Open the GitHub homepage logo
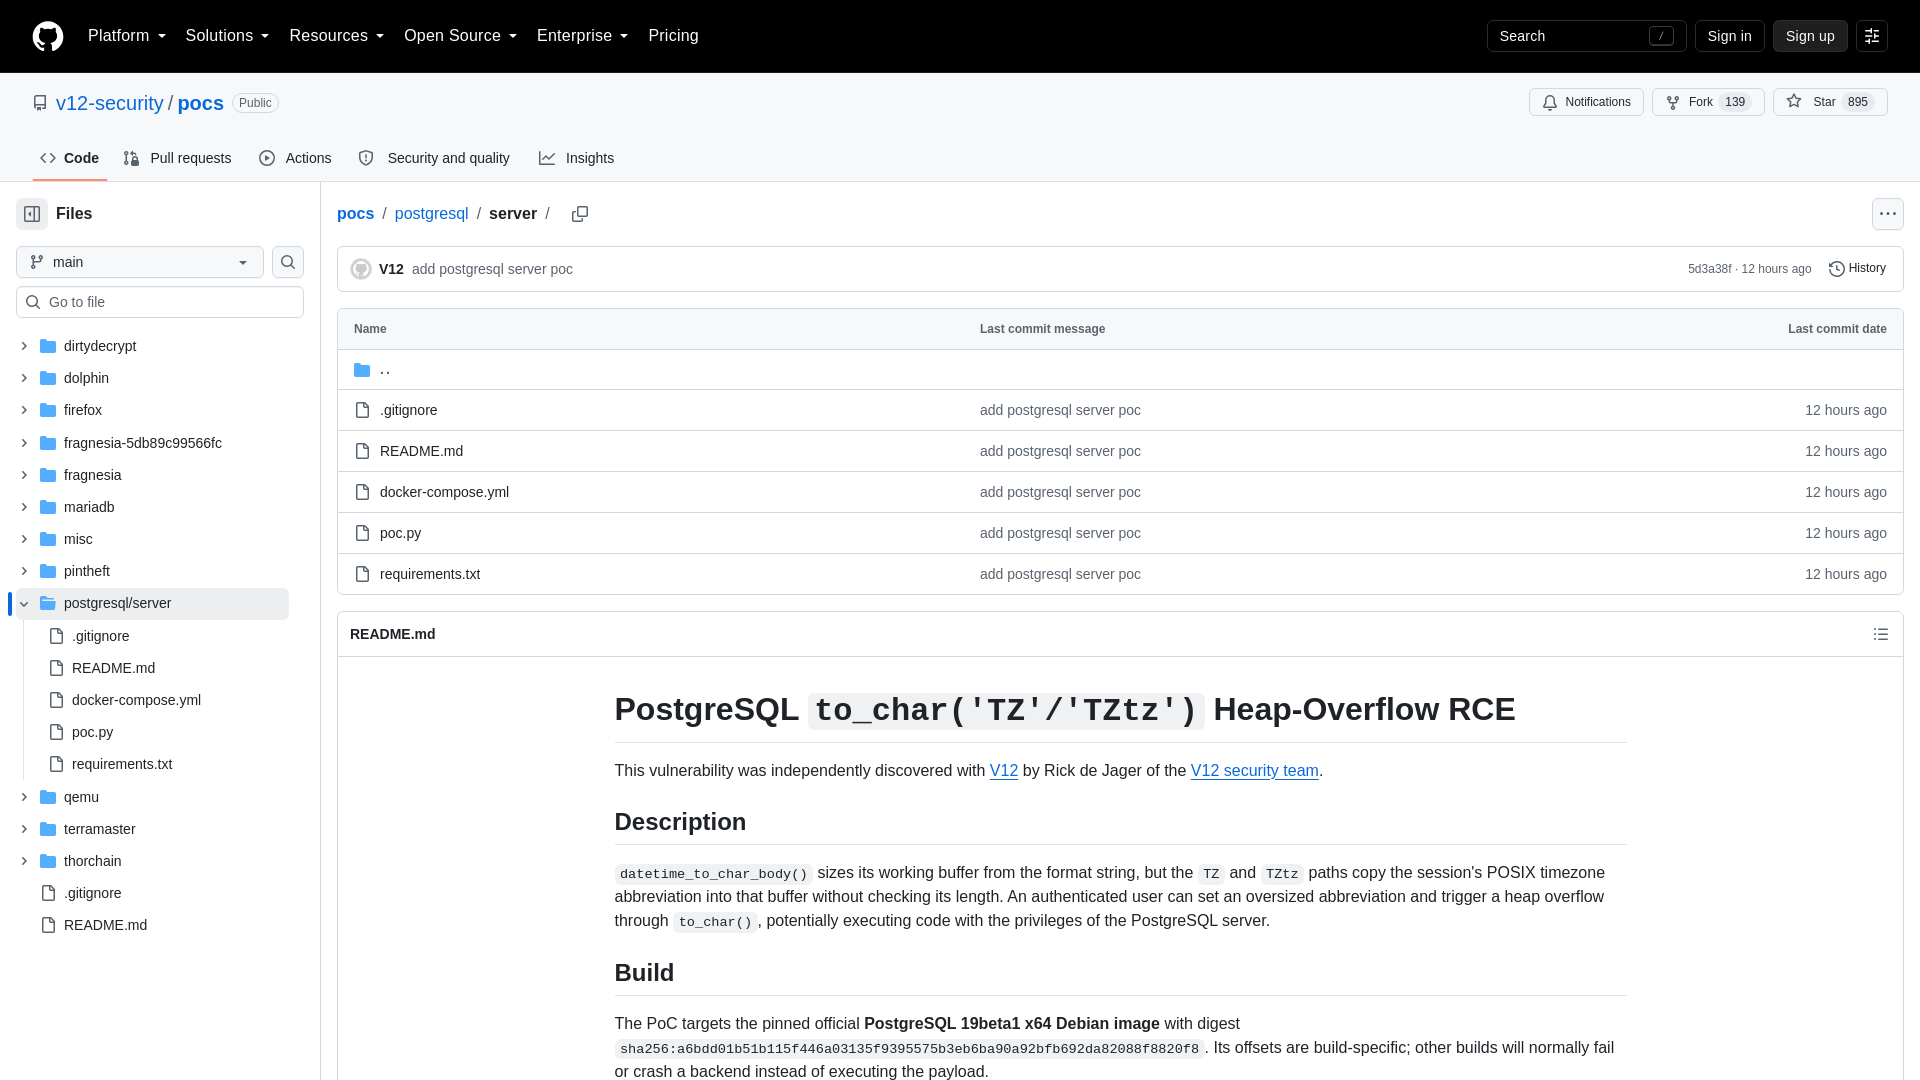 [x=48, y=36]
